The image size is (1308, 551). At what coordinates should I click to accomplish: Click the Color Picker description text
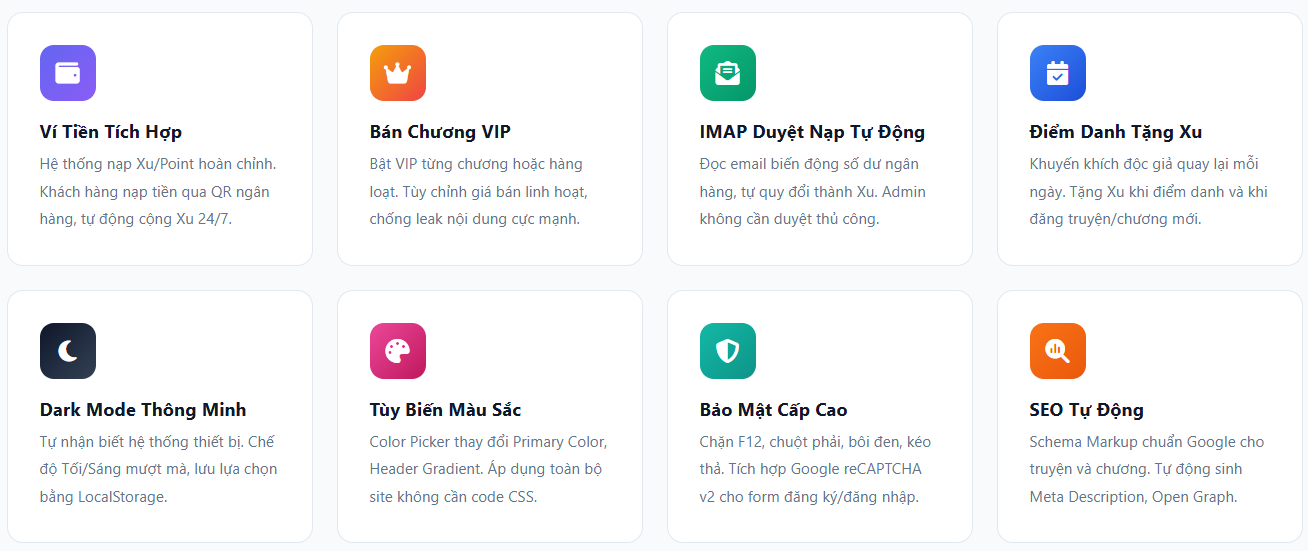[488, 469]
